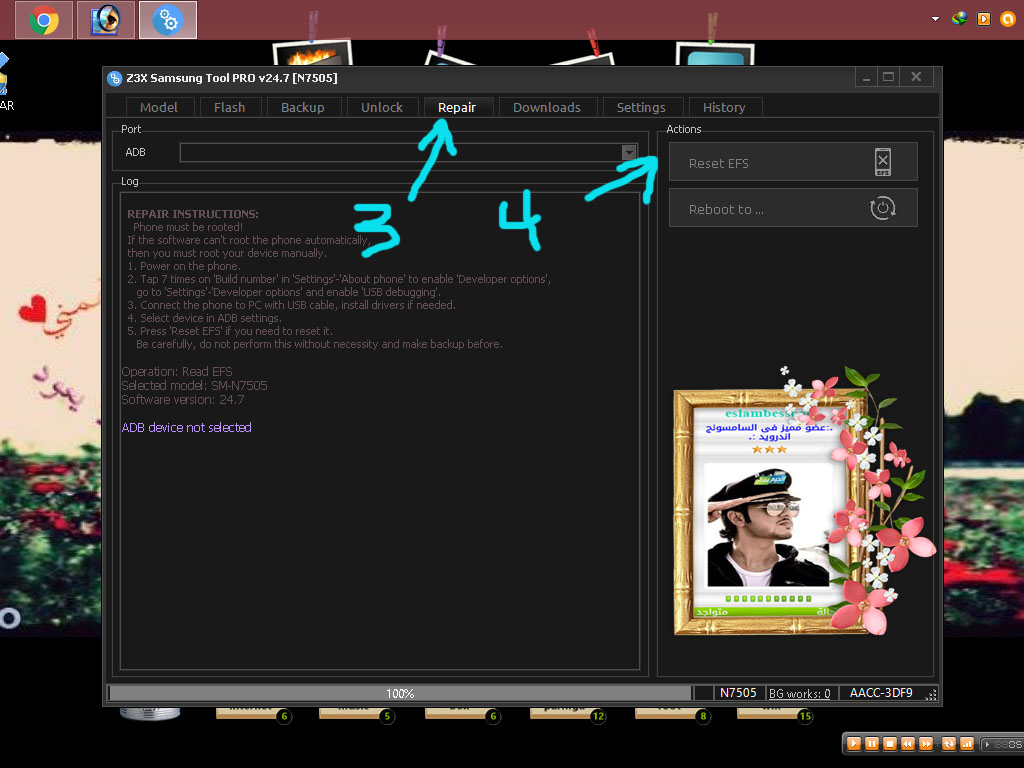Click the desktop folder badge numbered 15
This screenshot has width=1024, height=768.
(805, 716)
